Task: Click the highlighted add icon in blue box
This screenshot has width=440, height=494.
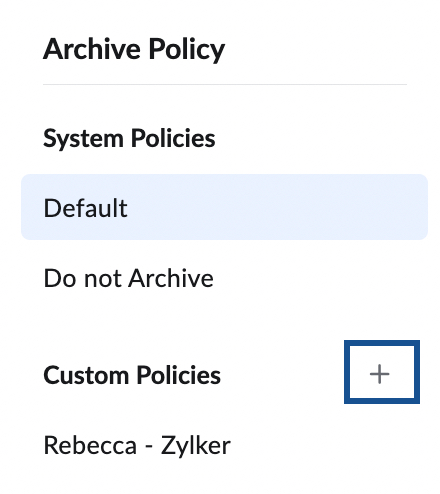Action: pyautogui.click(x=380, y=374)
